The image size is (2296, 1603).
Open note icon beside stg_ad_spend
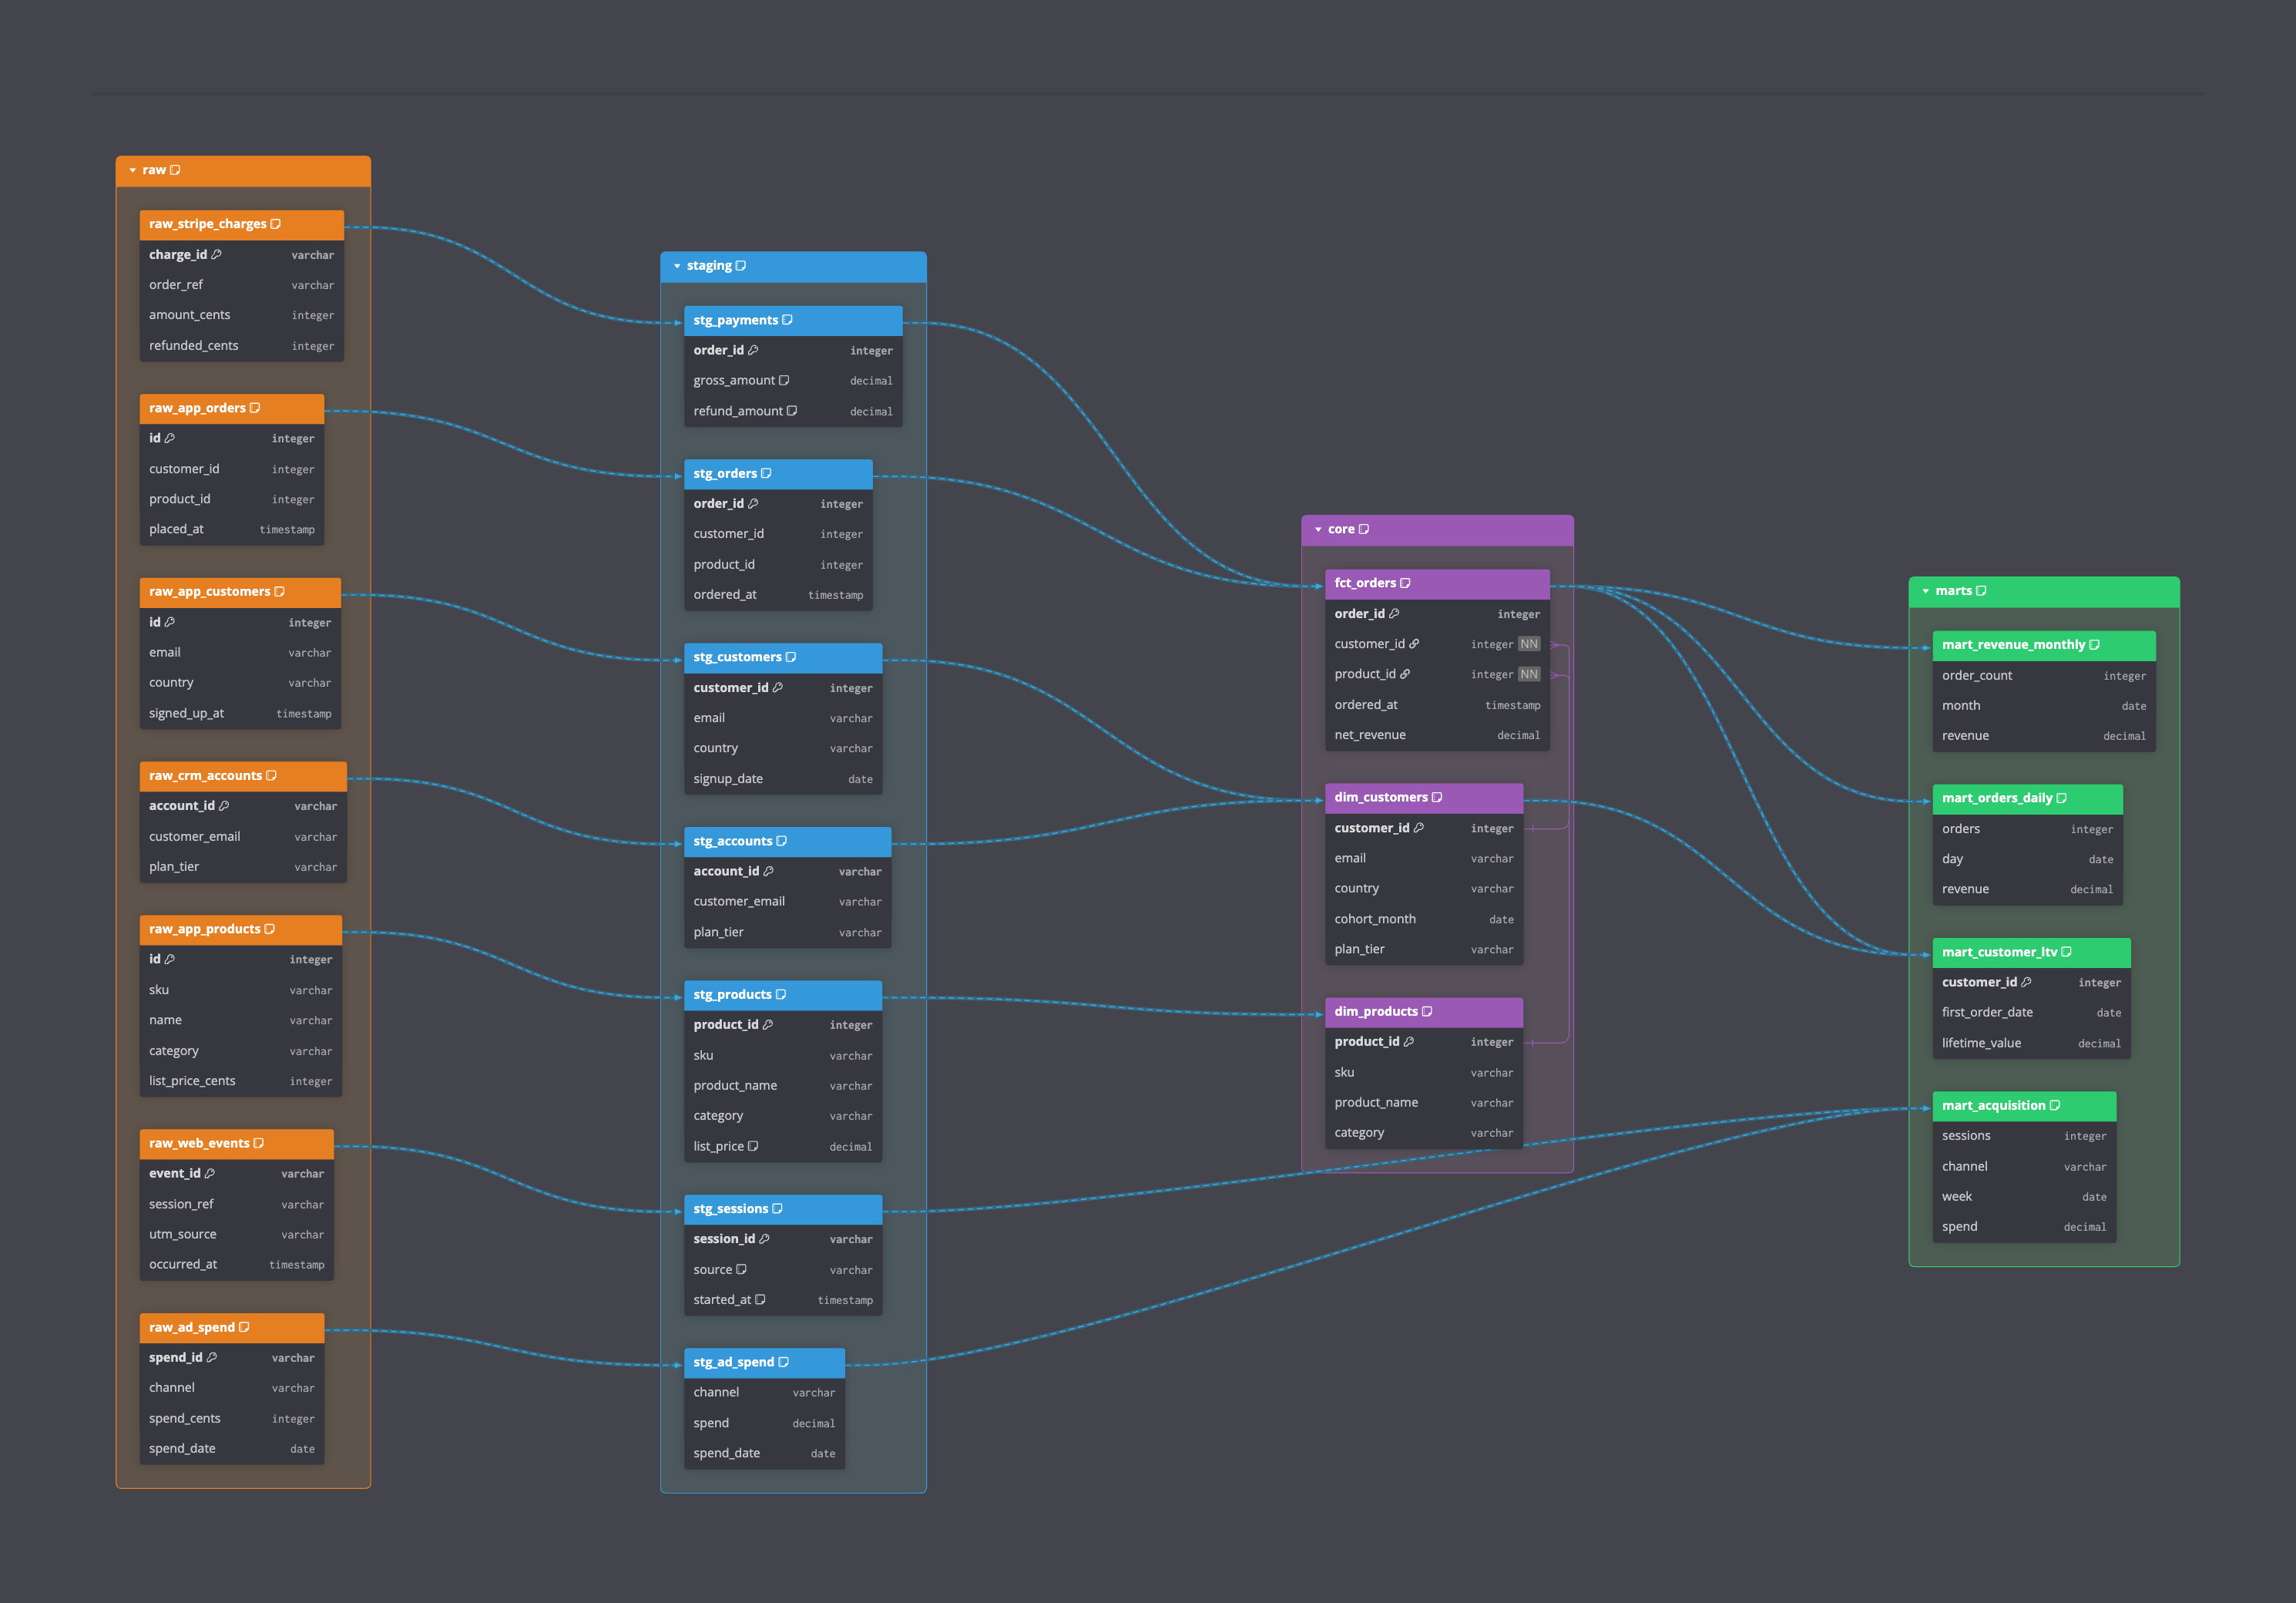[783, 1362]
